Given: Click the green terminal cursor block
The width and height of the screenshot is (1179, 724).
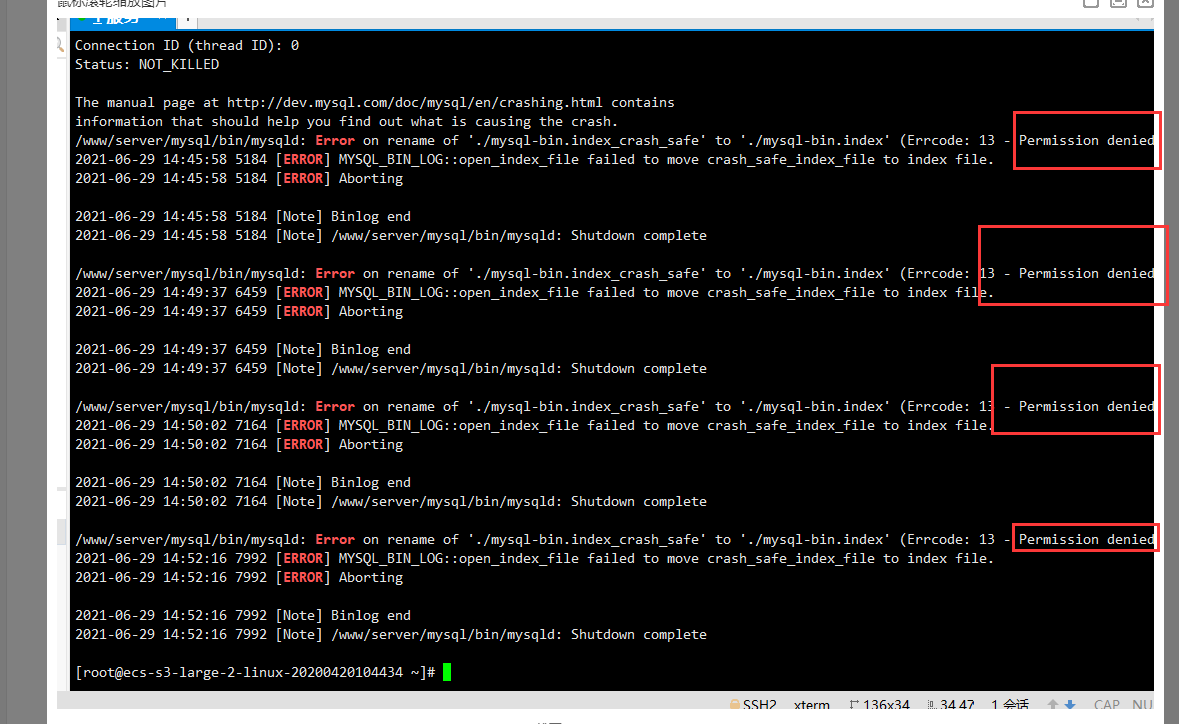Looking at the screenshot, I should 447,672.
